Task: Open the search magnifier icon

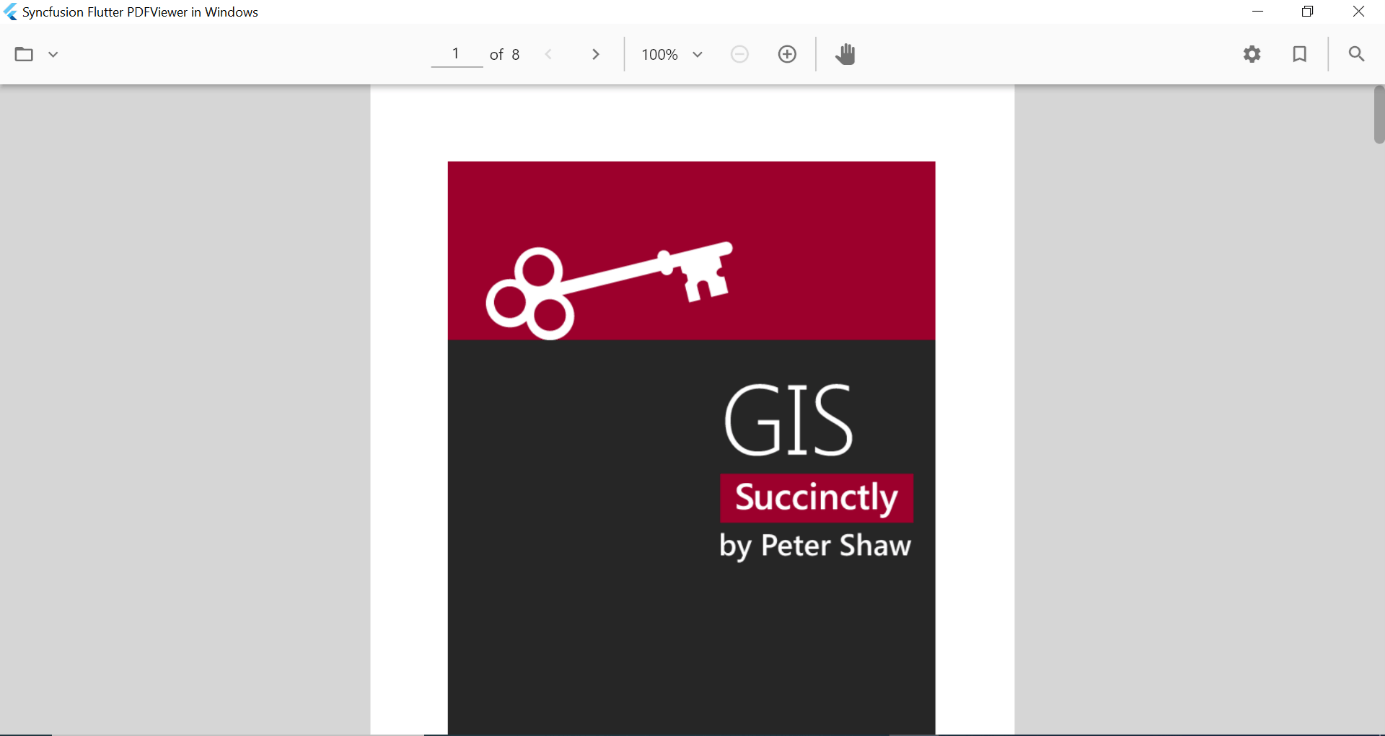Action: (x=1356, y=54)
